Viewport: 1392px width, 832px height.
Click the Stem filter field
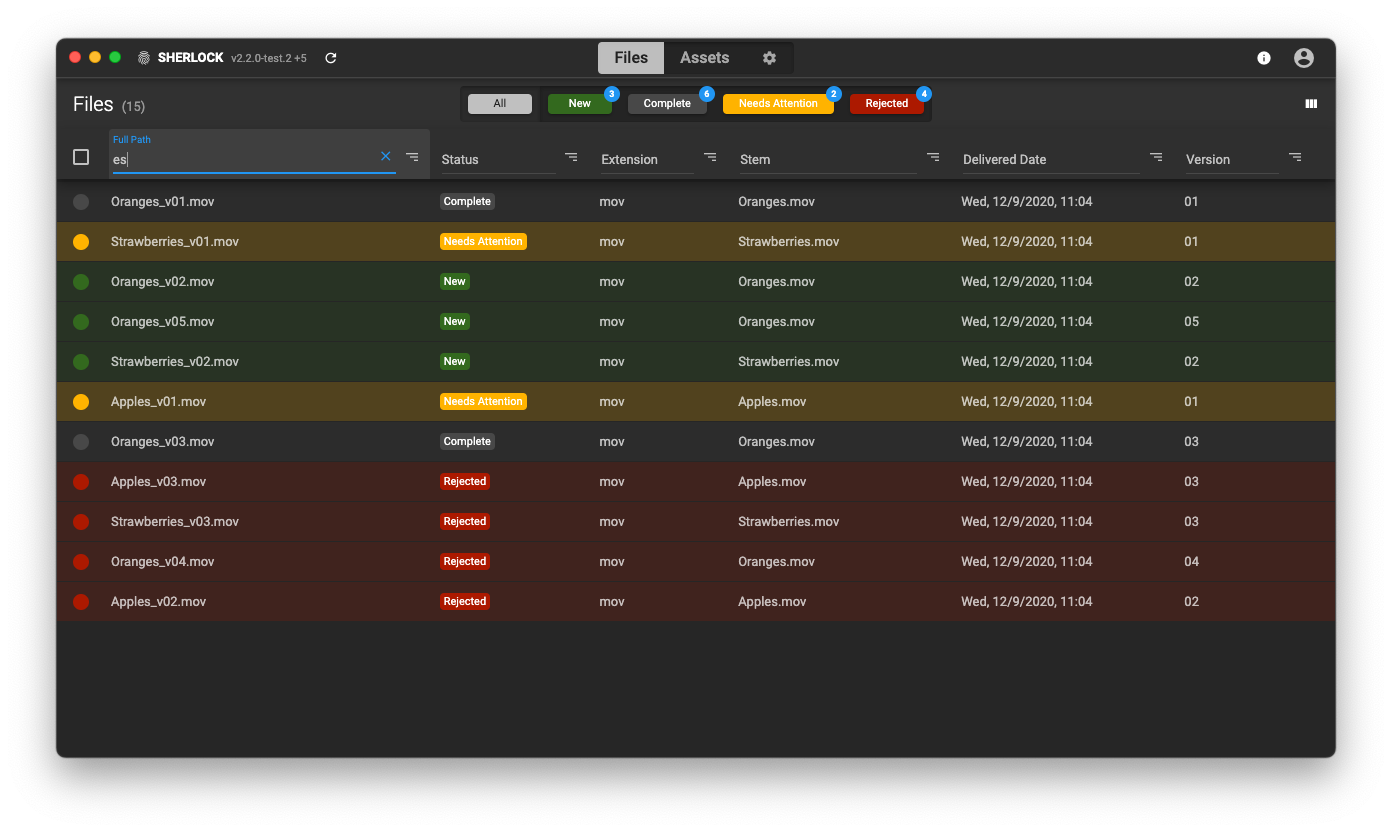point(828,160)
